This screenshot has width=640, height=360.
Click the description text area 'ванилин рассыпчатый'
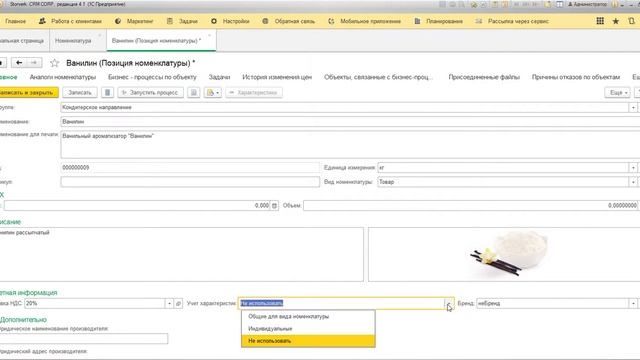coord(181,254)
